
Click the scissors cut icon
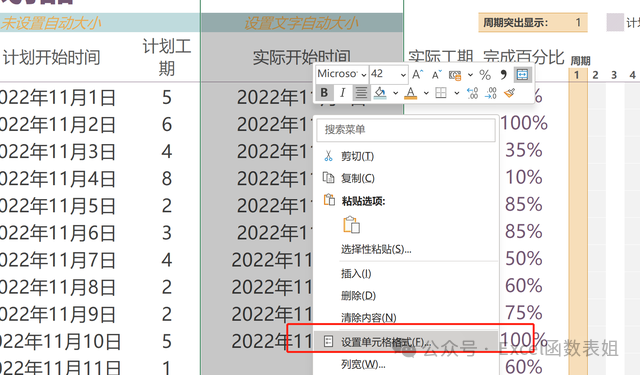click(328, 156)
